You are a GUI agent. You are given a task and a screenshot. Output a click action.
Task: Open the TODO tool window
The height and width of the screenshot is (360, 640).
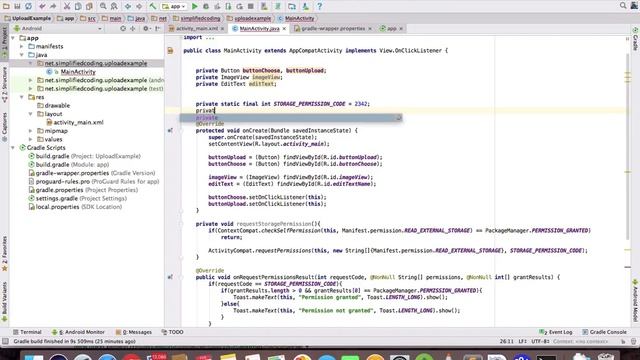coord(173,332)
